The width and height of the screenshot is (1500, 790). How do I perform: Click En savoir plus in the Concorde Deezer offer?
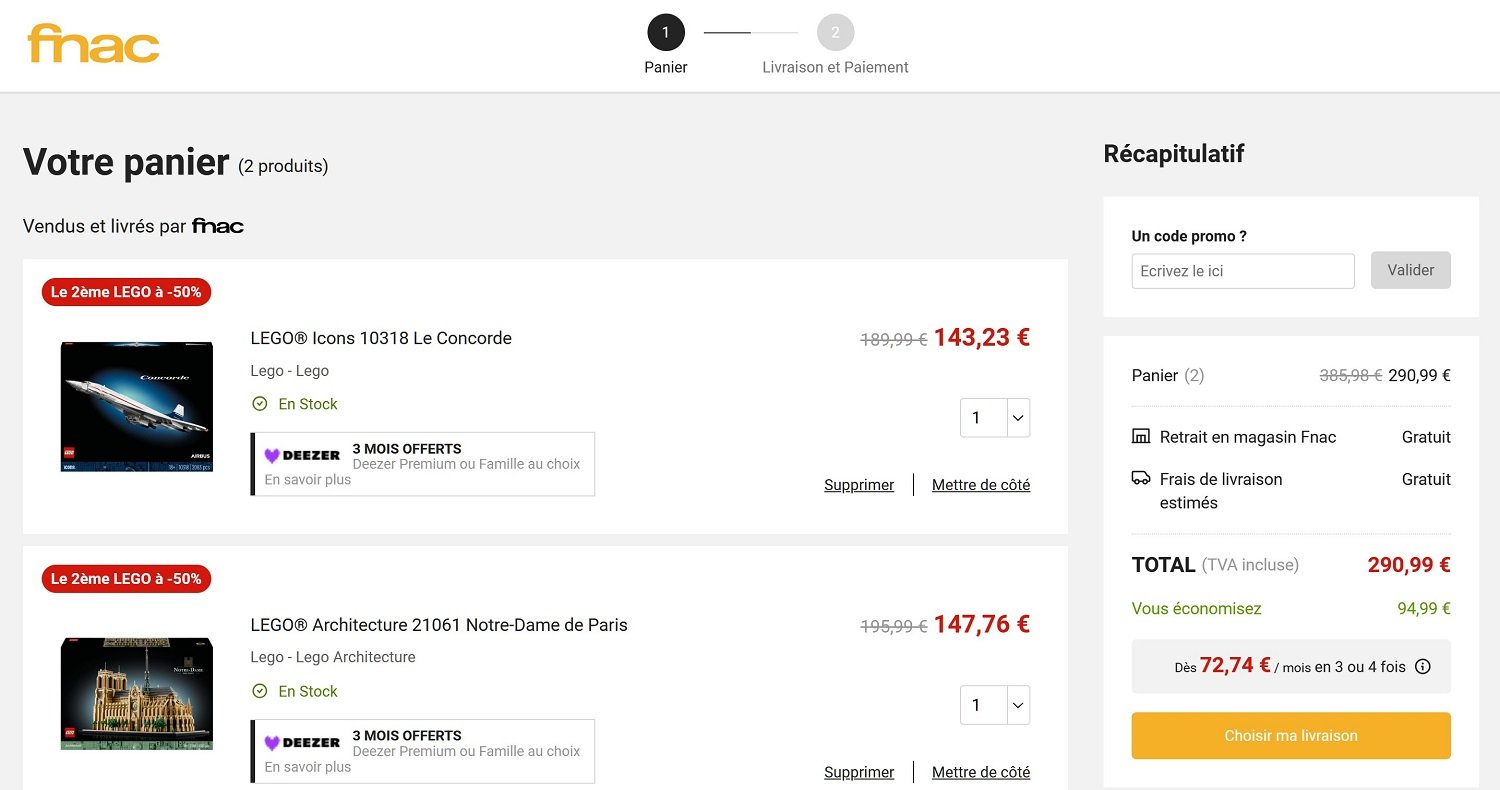pos(308,480)
